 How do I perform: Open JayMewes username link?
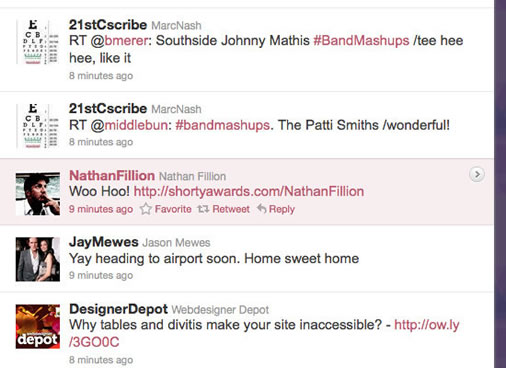coord(104,242)
